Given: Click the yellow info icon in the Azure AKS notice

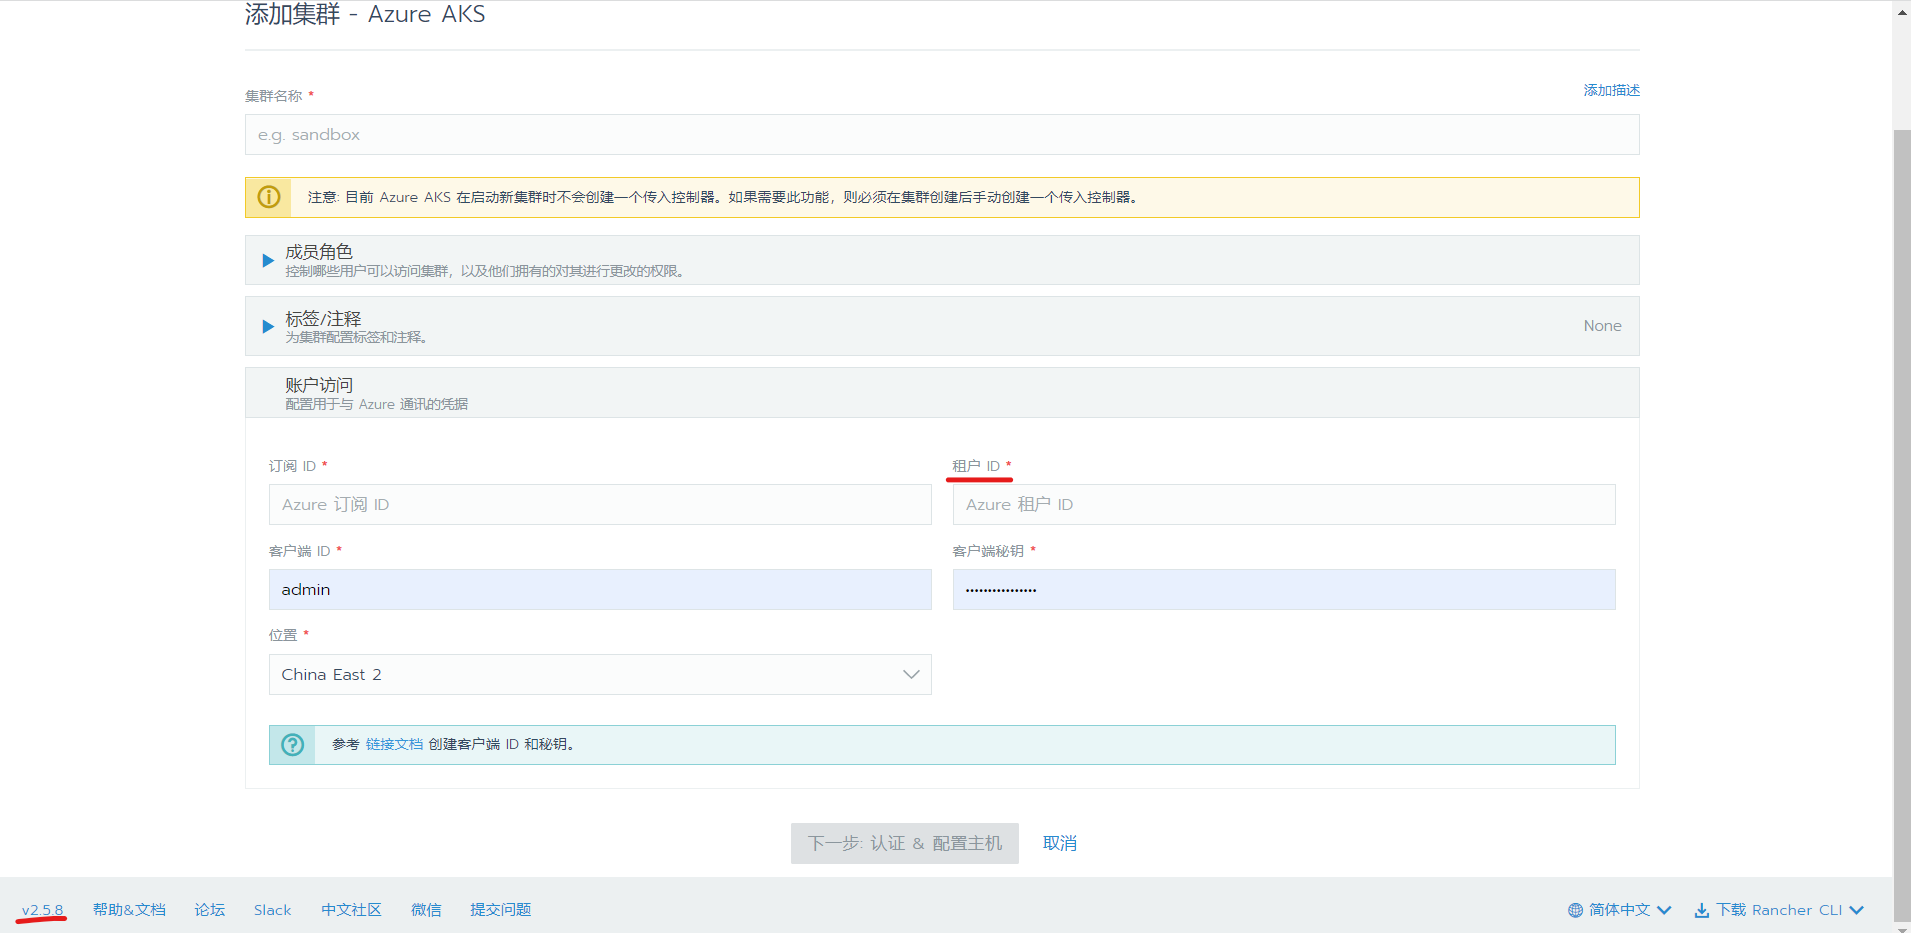Looking at the screenshot, I should click(x=269, y=197).
